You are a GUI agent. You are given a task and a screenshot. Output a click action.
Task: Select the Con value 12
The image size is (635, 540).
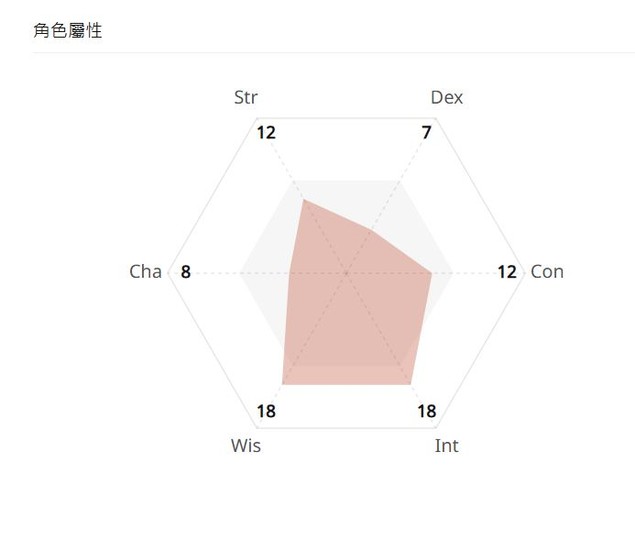click(x=507, y=272)
